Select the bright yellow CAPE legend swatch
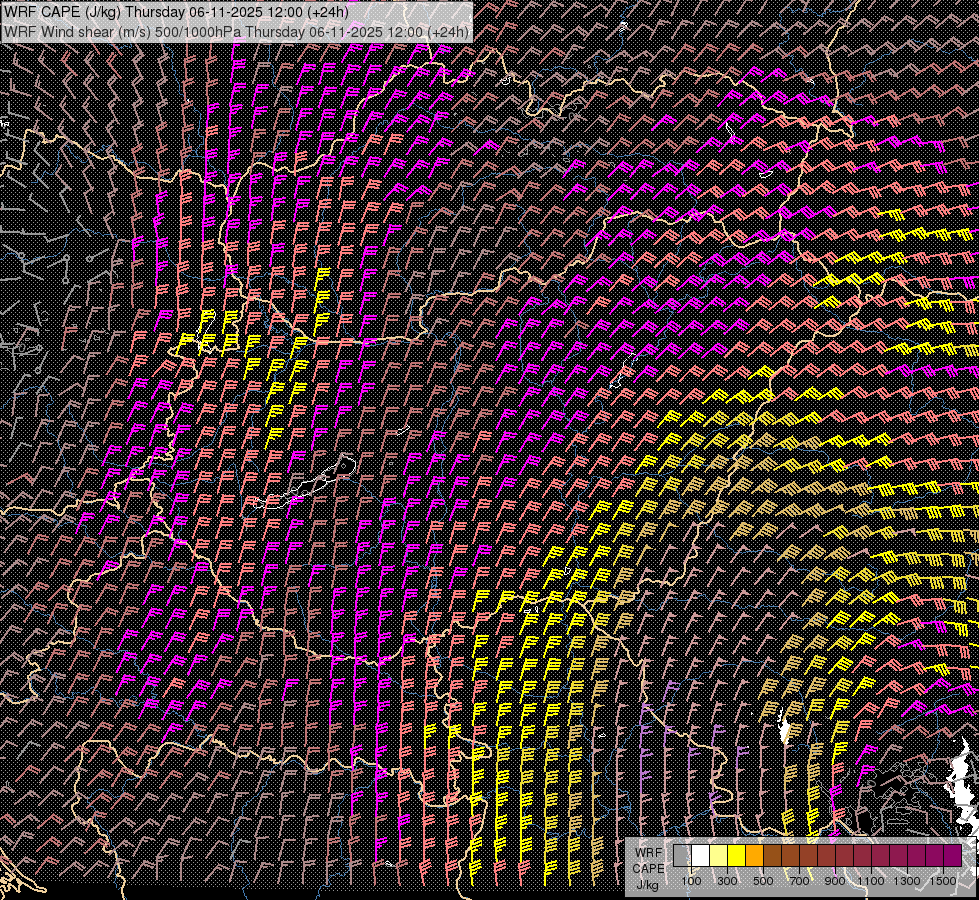Screen dimensions: 979x900 pos(736,856)
